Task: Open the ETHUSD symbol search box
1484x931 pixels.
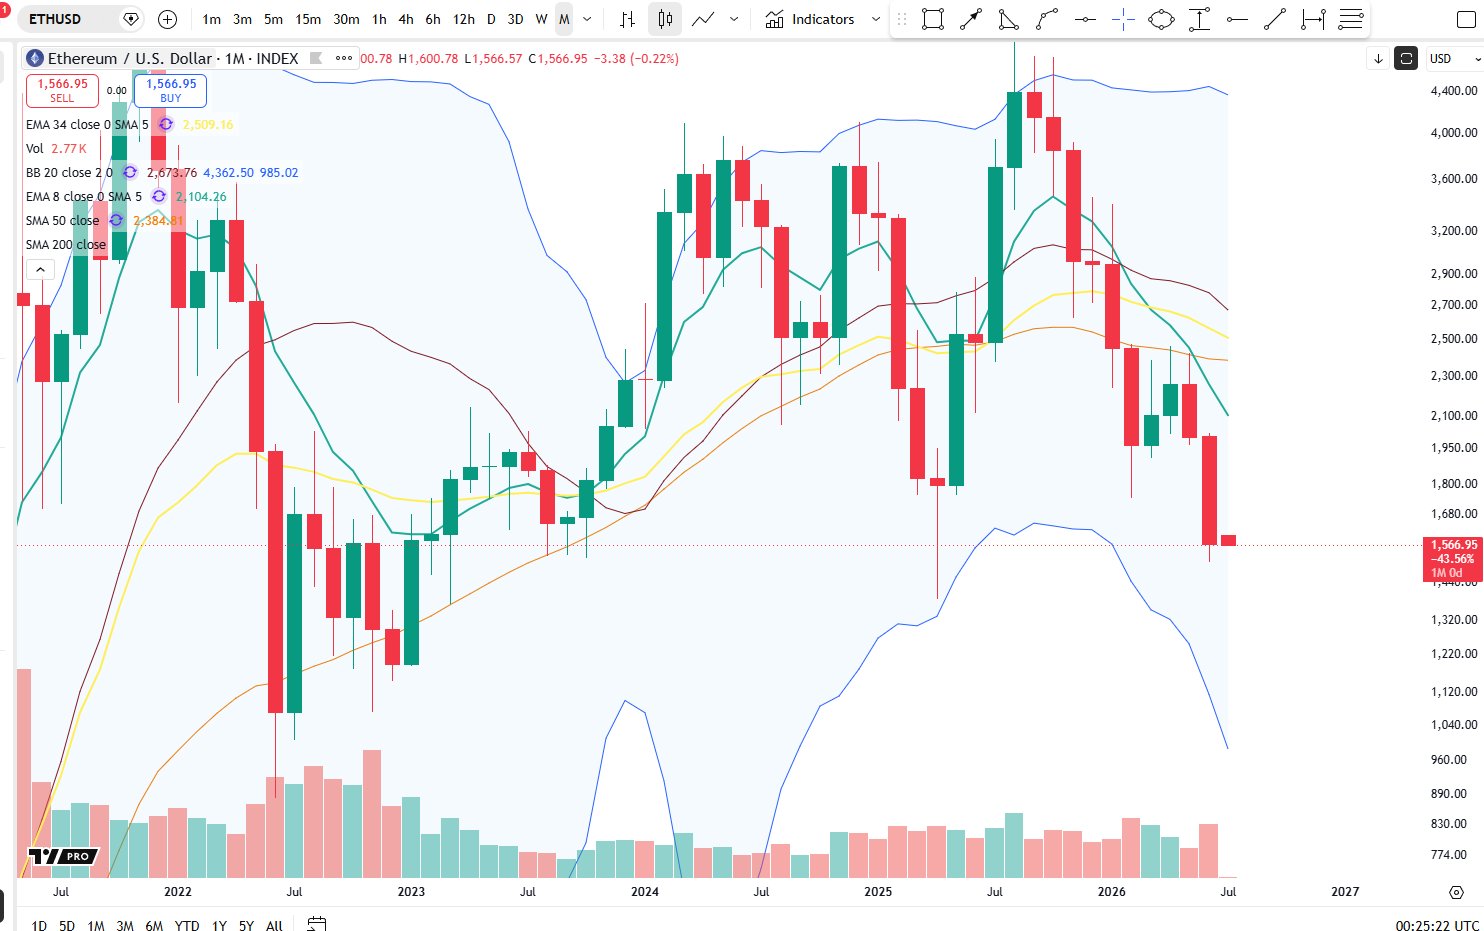Action: coord(81,19)
